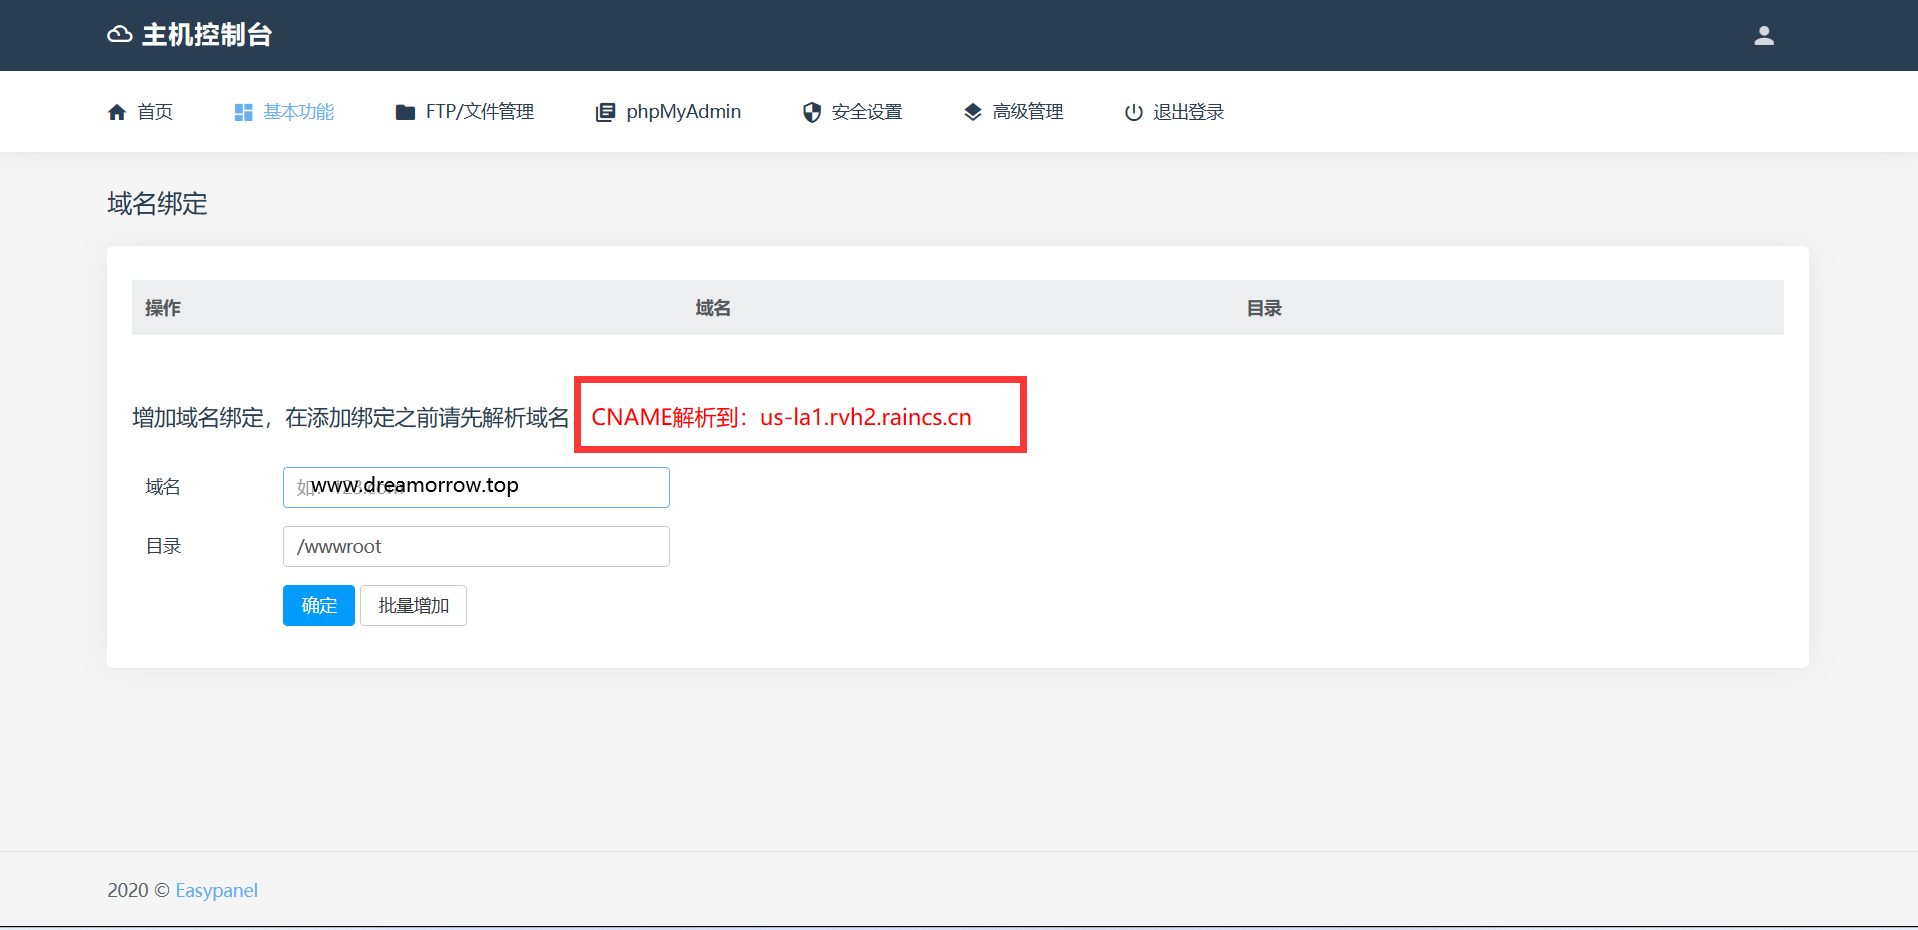Open the FTP/文件管理 menu text
The image size is (1918, 930).
[479, 112]
